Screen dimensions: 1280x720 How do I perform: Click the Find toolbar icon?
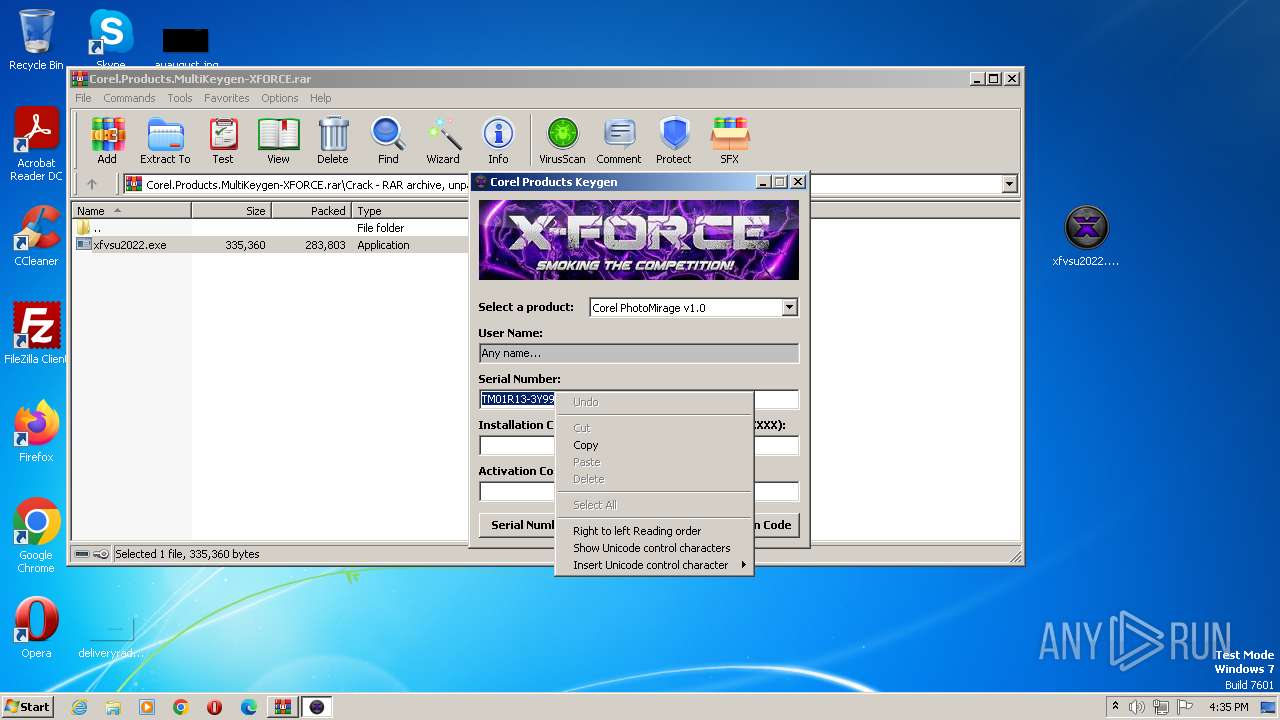pos(388,140)
